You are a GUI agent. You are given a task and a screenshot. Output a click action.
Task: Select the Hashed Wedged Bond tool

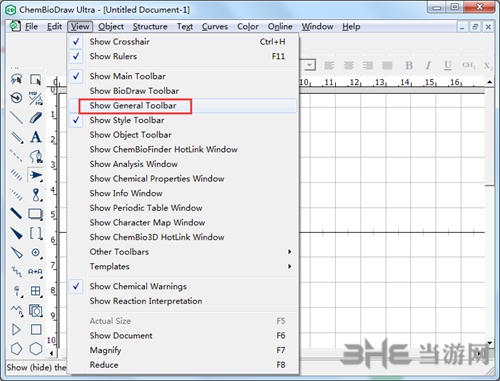(x=16, y=194)
